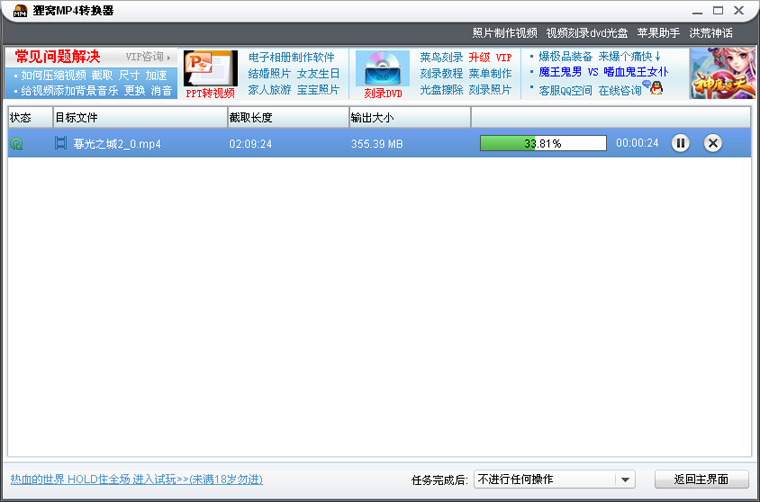This screenshot has width=760, height=502.
Task: Open the 不进行任何操作 combo box
Action: (x=554, y=480)
